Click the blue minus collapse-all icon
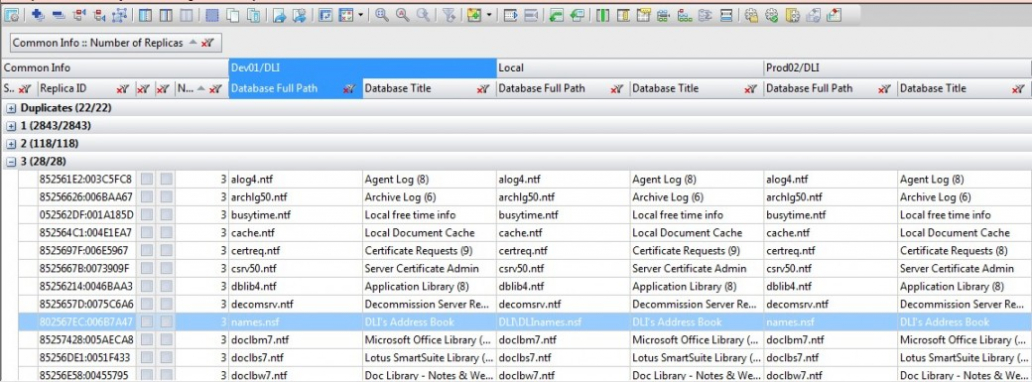 click(x=59, y=15)
